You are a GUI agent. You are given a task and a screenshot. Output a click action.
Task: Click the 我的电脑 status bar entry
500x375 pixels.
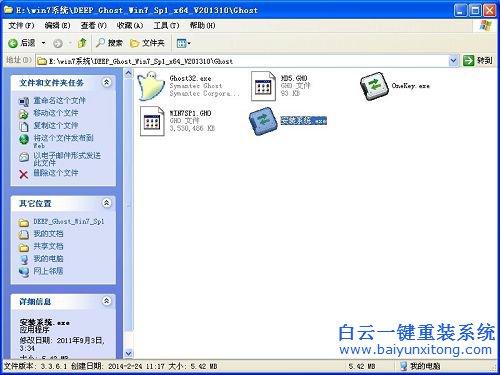421,366
